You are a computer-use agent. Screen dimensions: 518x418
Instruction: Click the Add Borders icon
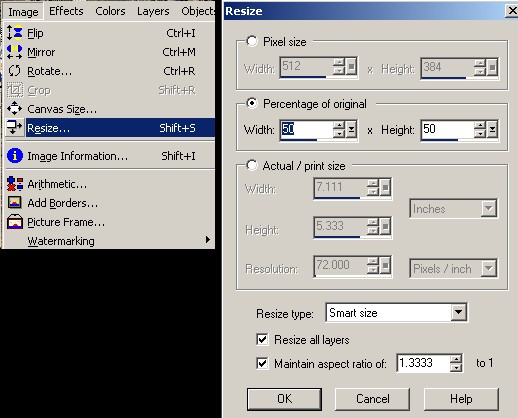(15, 203)
